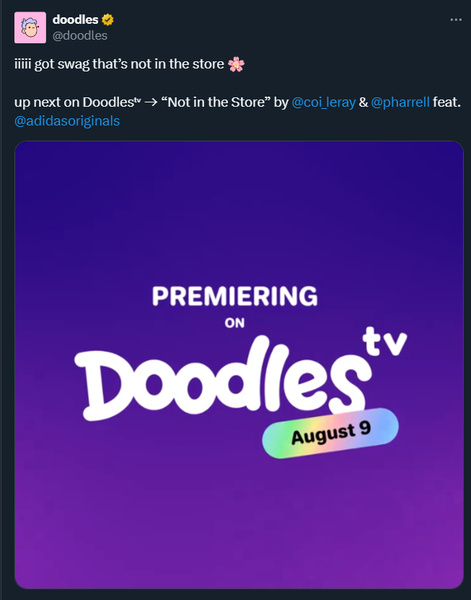Click the small tv superscript after Doodles
Viewport: 471px width, 600px height.
coord(137,101)
